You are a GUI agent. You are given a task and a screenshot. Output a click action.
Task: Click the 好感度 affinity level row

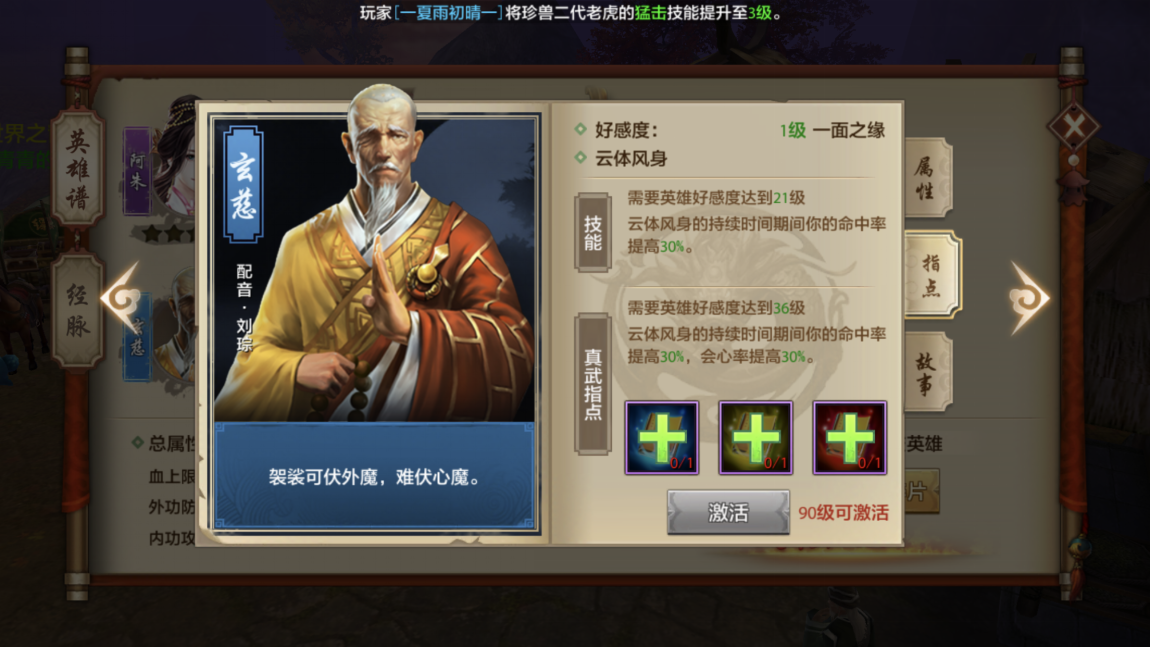(739, 131)
